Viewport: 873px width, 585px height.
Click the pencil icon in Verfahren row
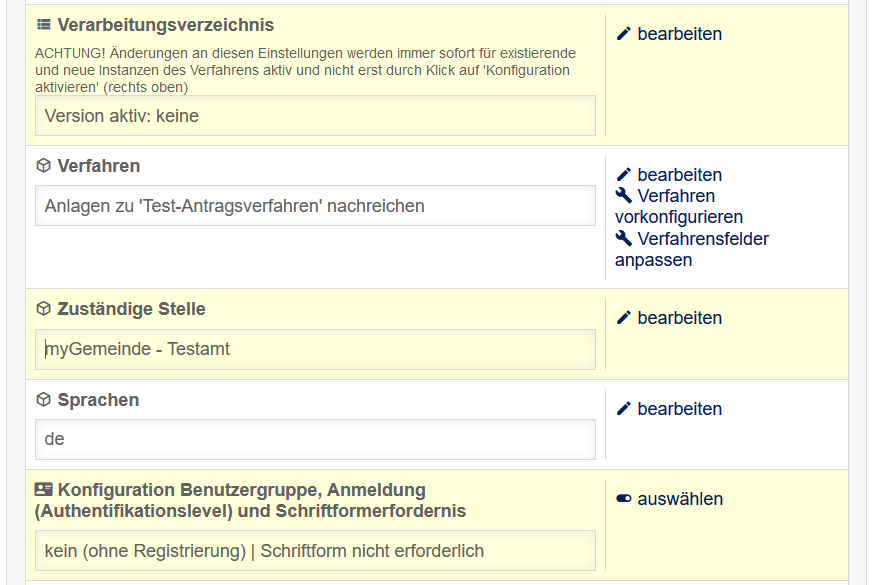(624, 175)
